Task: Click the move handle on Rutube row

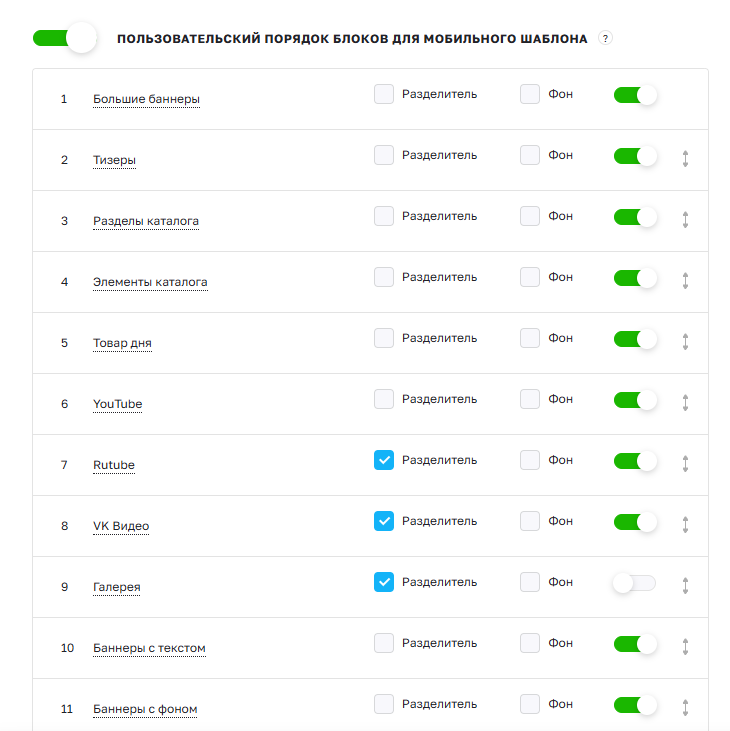Action: (x=685, y=464)
